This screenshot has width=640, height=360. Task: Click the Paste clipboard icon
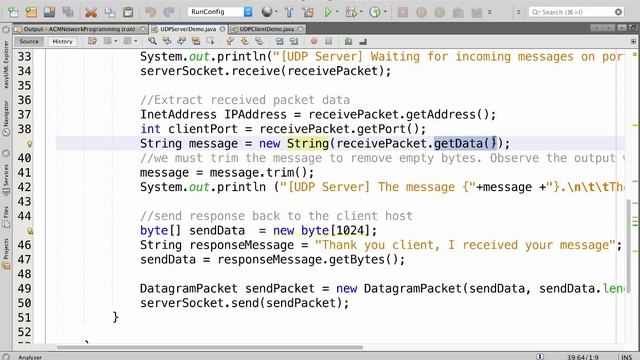click(128, 12)
